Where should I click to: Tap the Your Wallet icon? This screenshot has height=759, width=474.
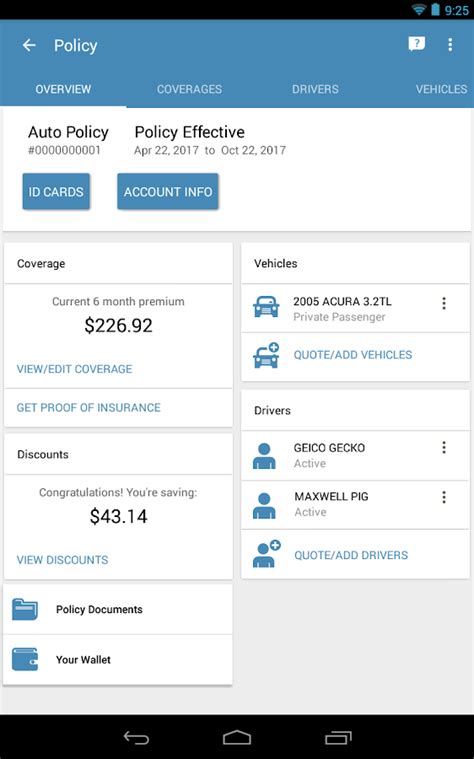(25, 659)
